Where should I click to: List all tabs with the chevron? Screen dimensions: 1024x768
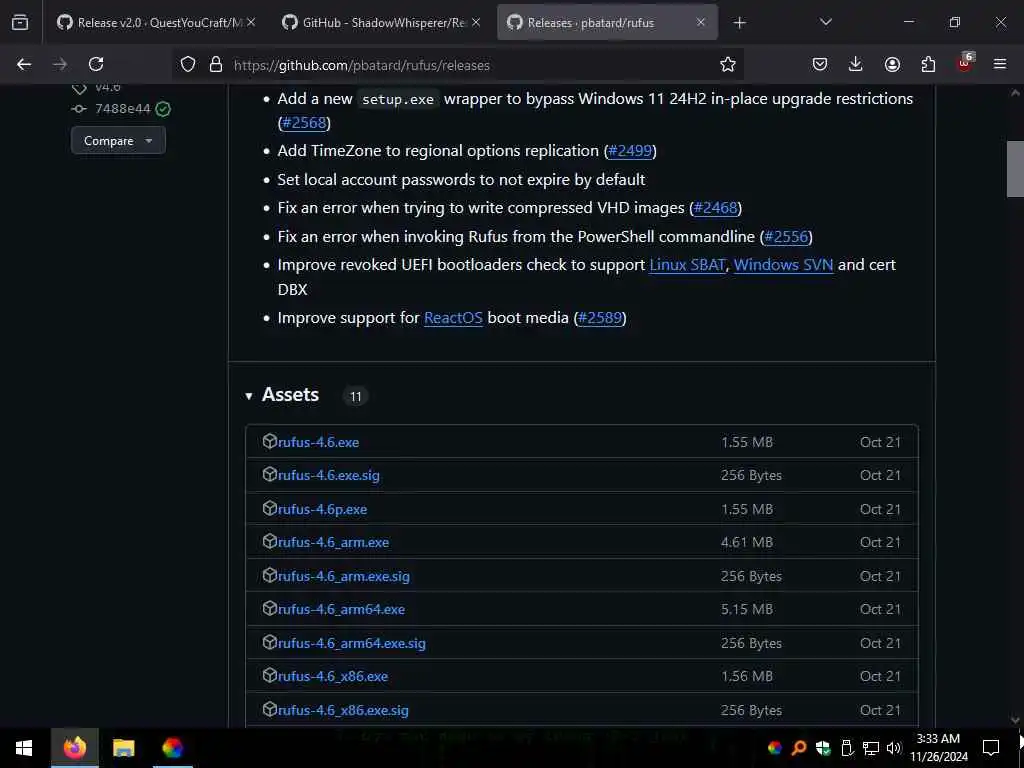click(826, 22)
